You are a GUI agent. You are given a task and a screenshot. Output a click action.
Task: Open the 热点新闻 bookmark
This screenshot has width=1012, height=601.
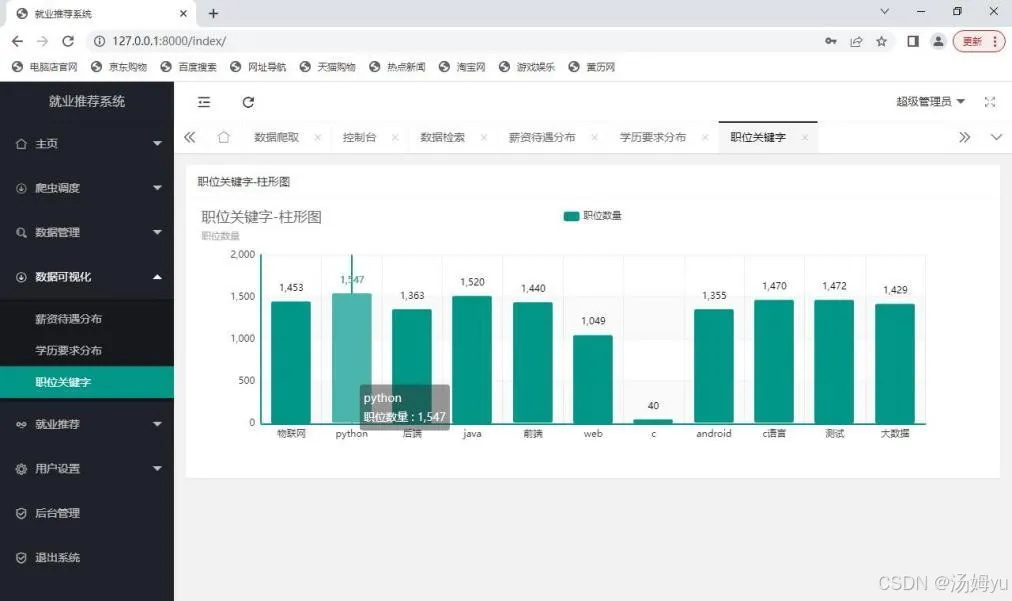coord(398,66)
